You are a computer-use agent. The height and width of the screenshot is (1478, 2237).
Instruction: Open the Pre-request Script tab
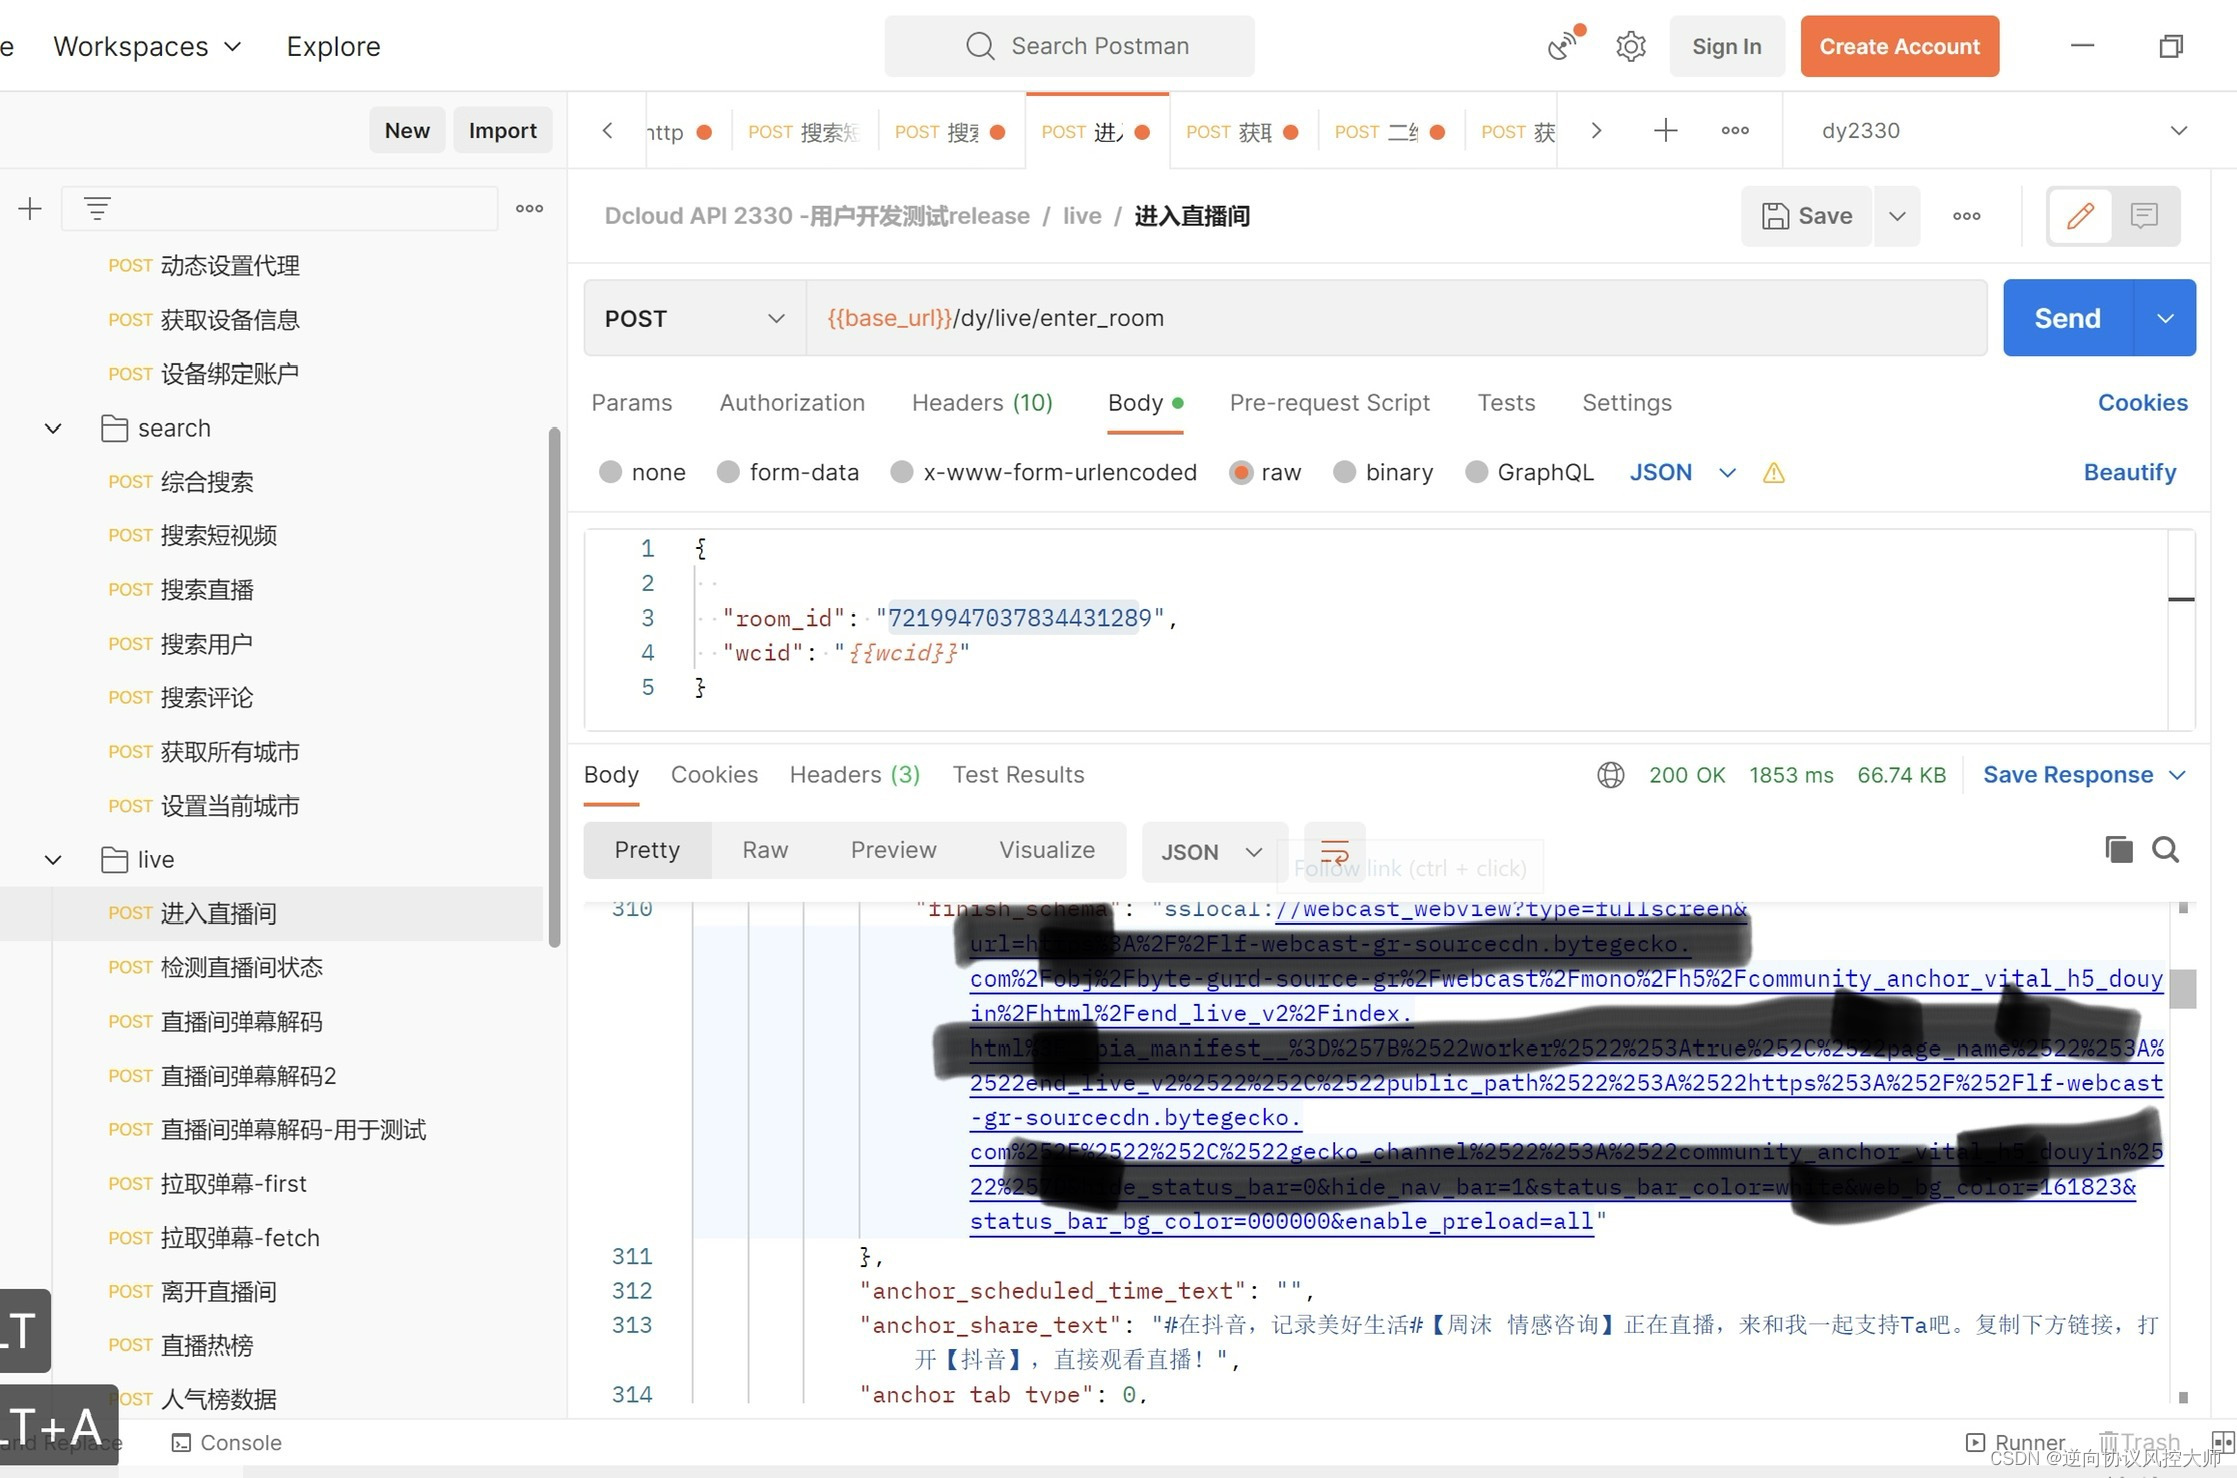1329,403
